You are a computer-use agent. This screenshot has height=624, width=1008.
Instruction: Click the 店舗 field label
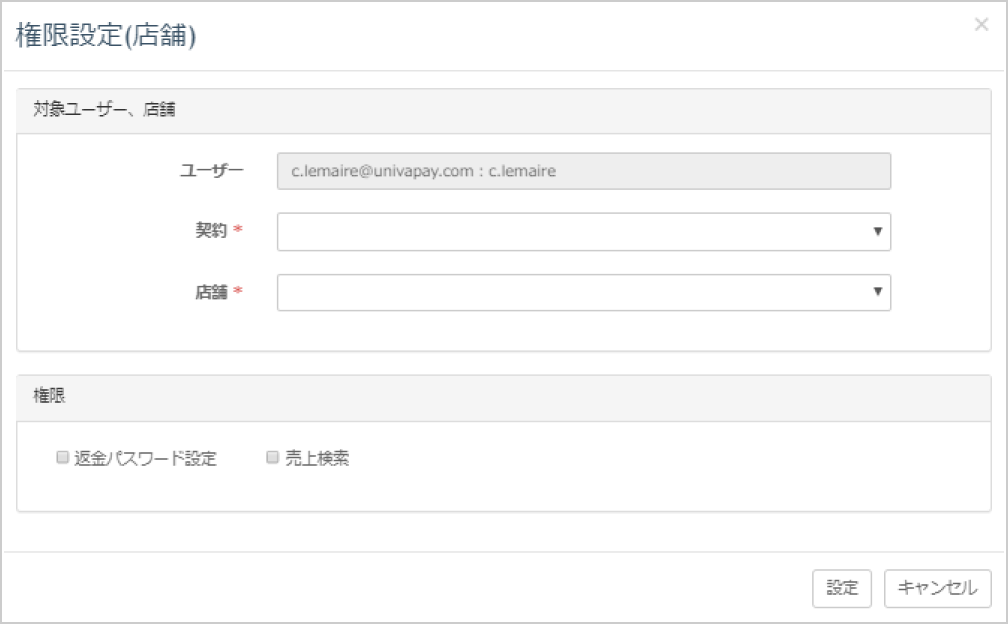click(x=211, y=292)
